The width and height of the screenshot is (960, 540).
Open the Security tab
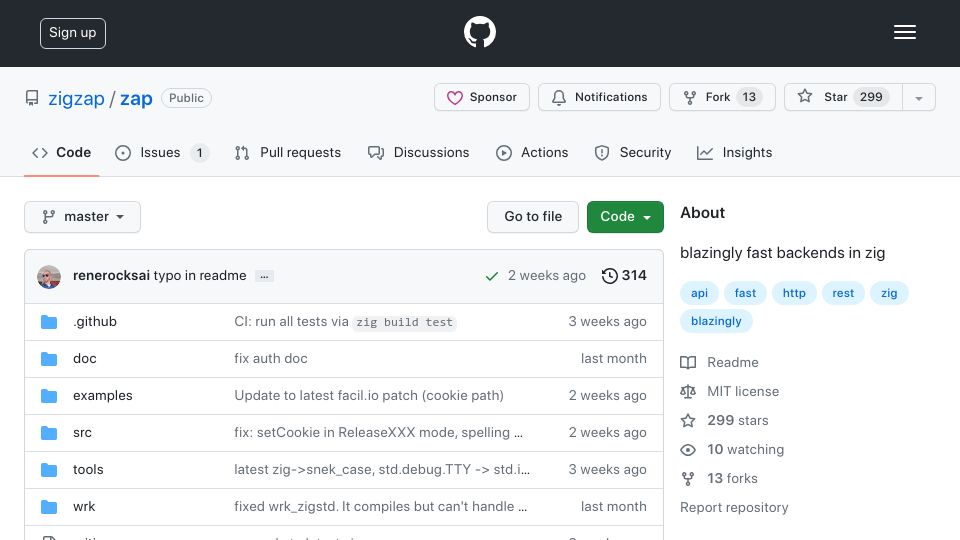click(632, 152)
